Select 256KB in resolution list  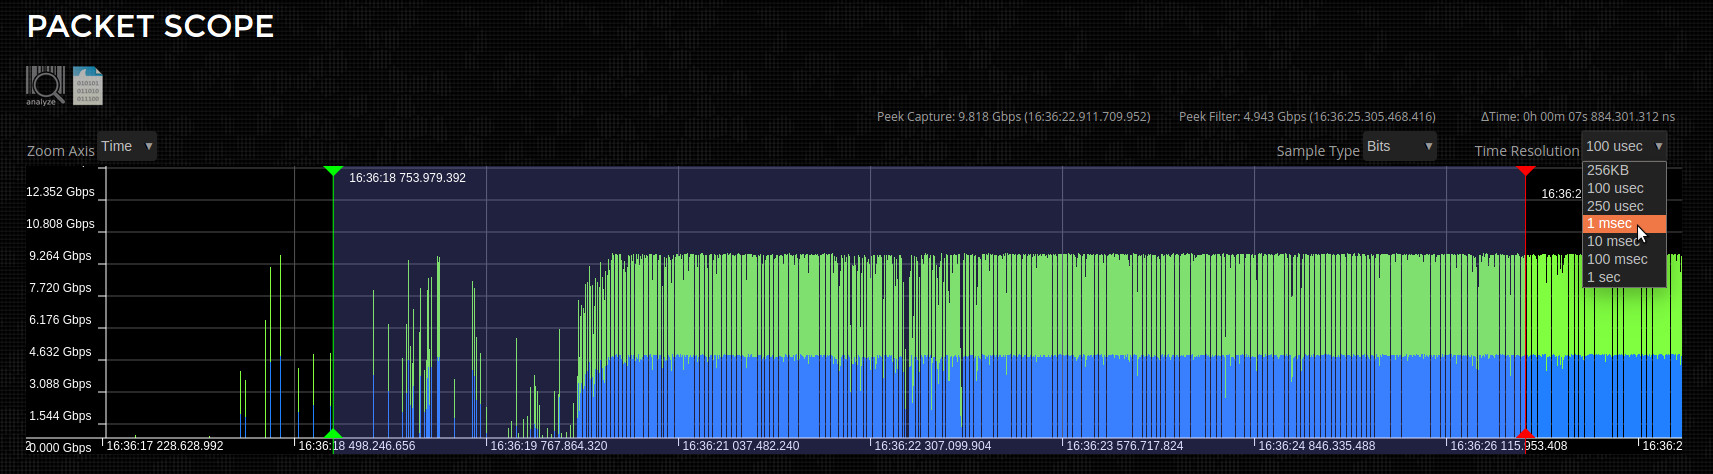pos(1624,170)
